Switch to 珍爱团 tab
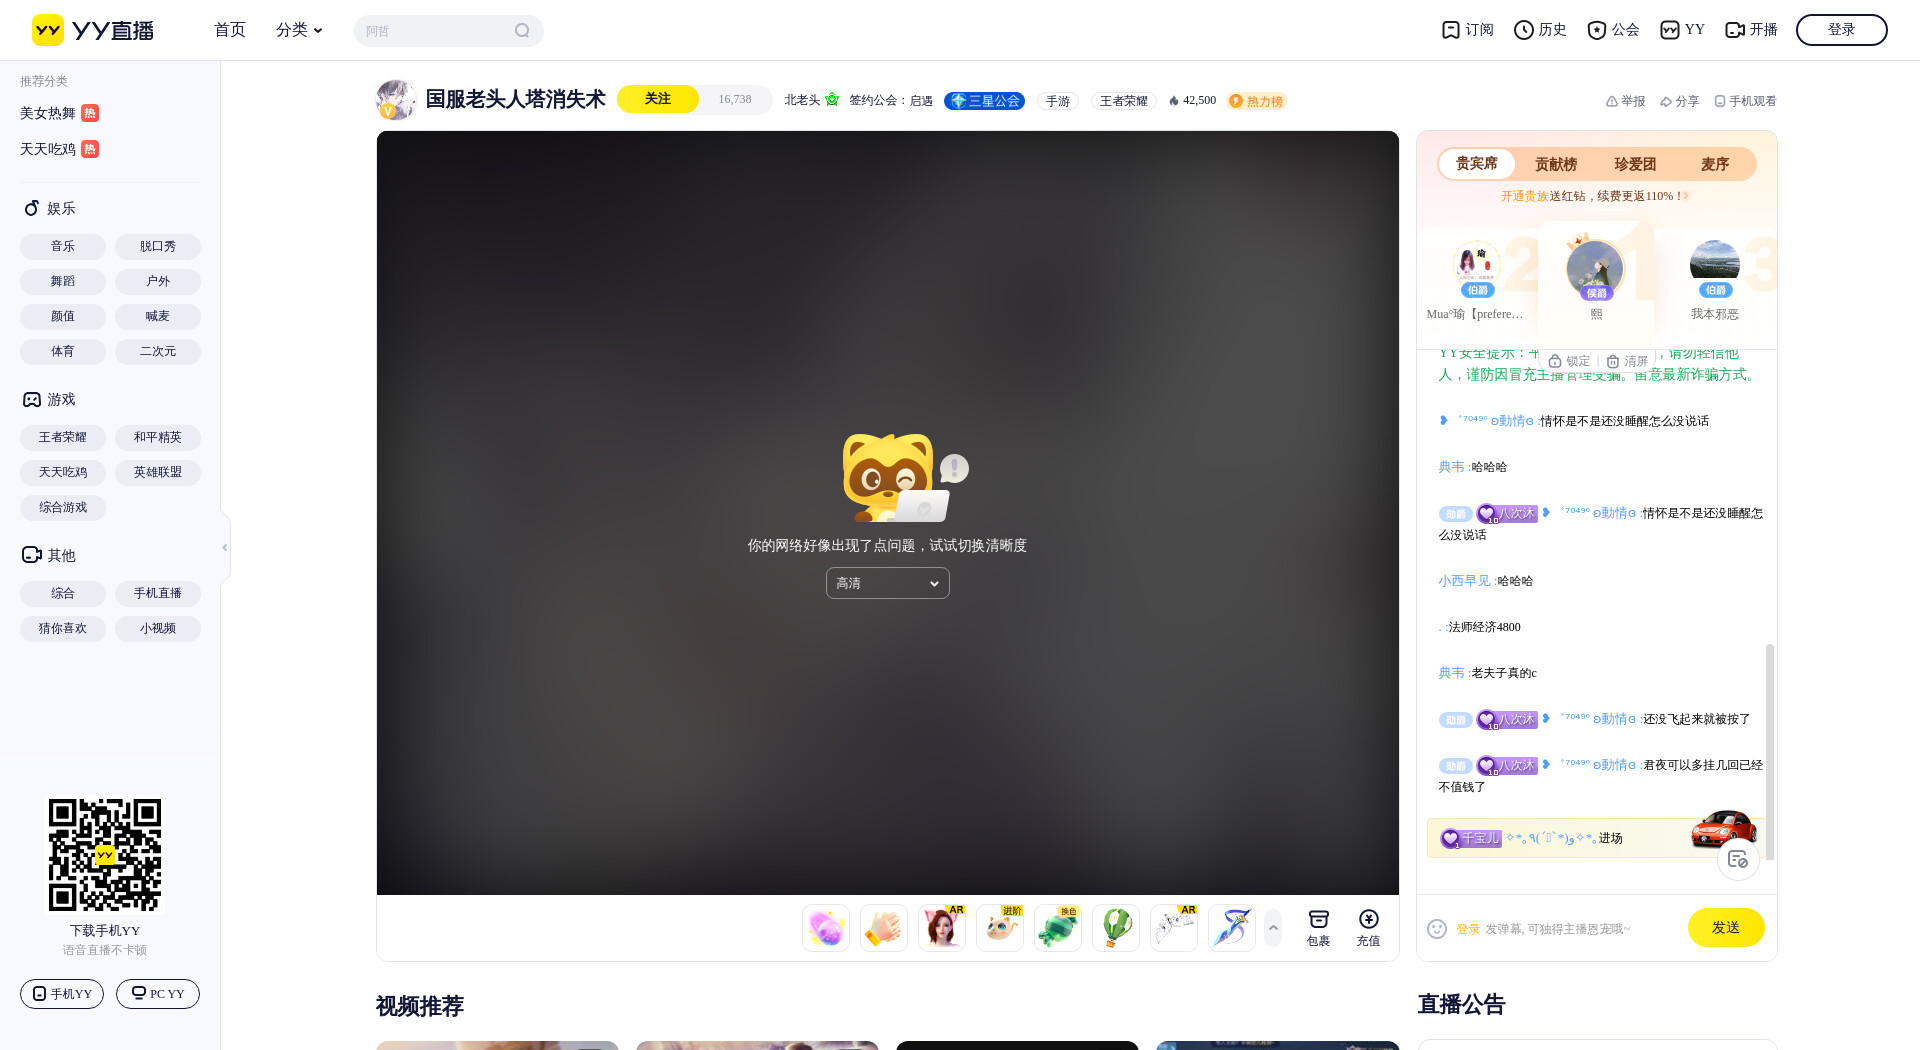Screen dimensions: 1920x1050 [x=1635, y=164]
